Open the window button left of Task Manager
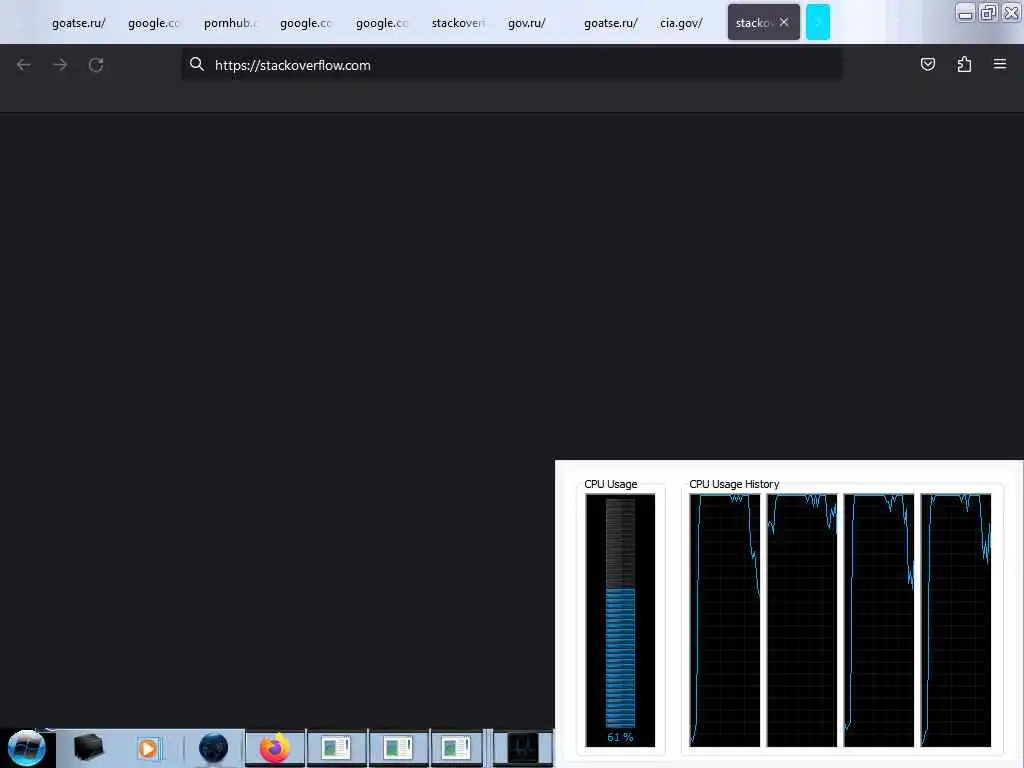Image resolution: width=1024 pixels, height=768 pixels. click(x=456, y=748)
